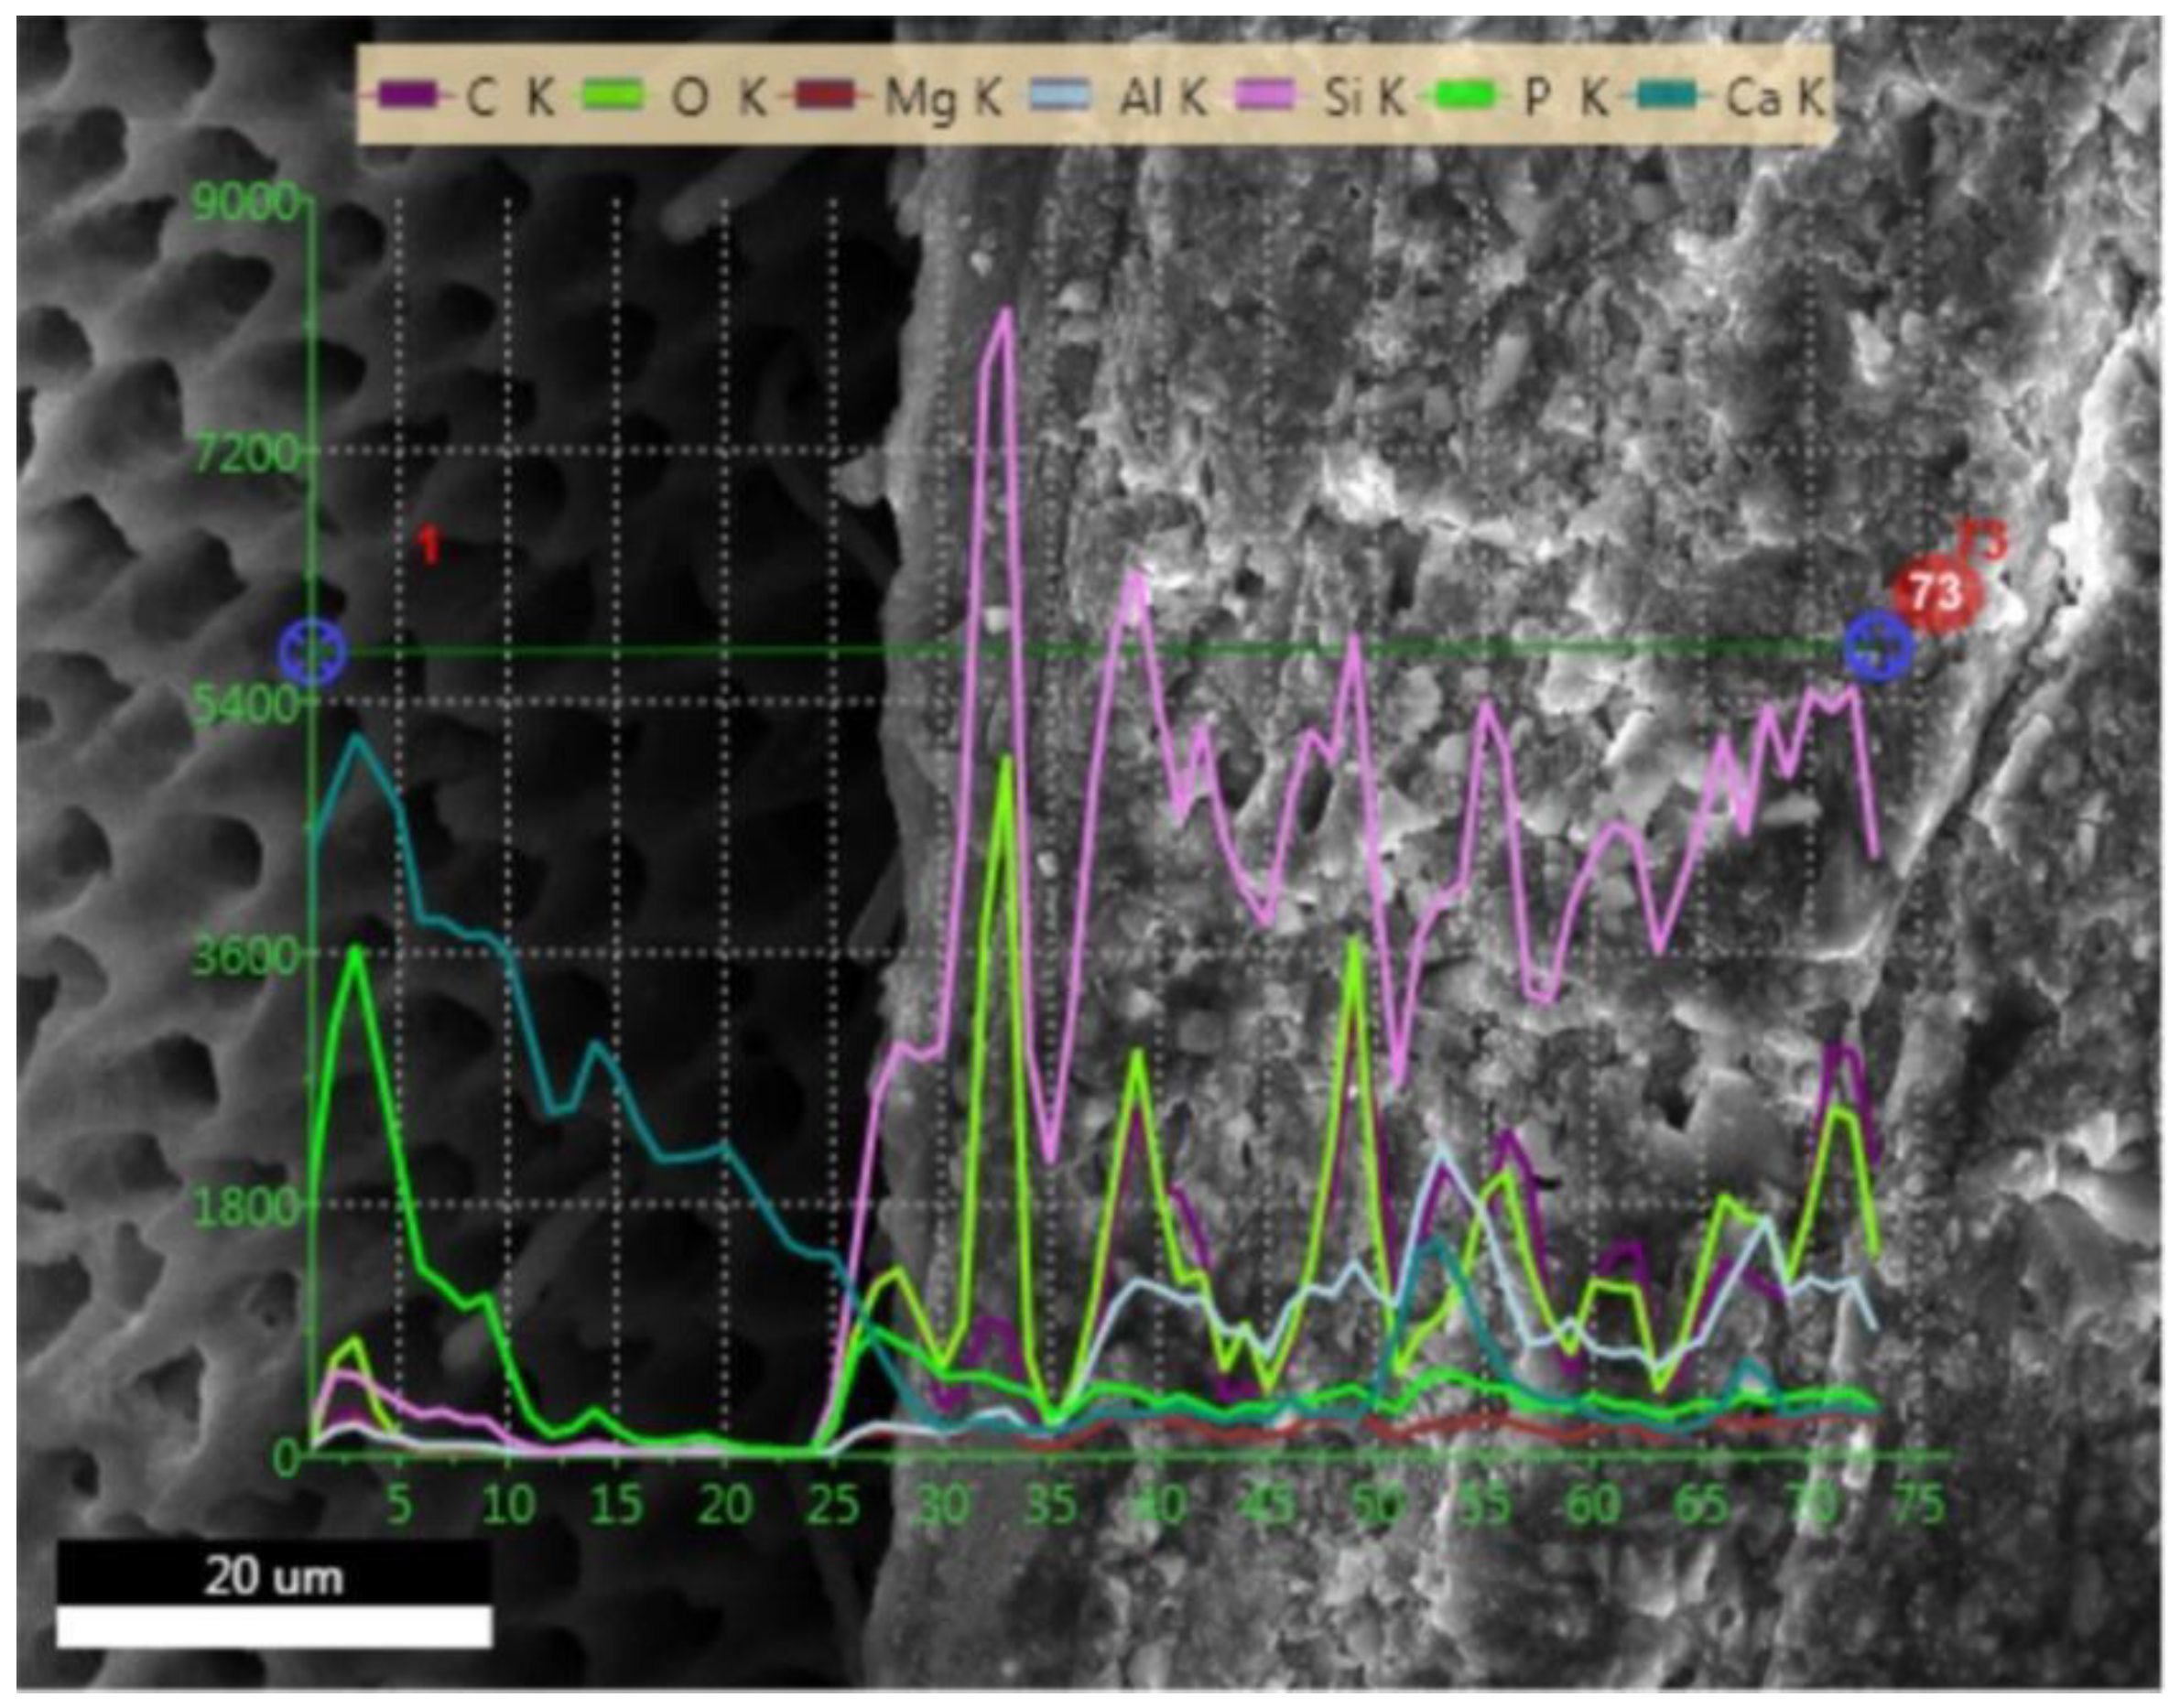Screen dimensions: 2180x1708
Task: Click the 5400 y-axis label
Action: (246, 707)
